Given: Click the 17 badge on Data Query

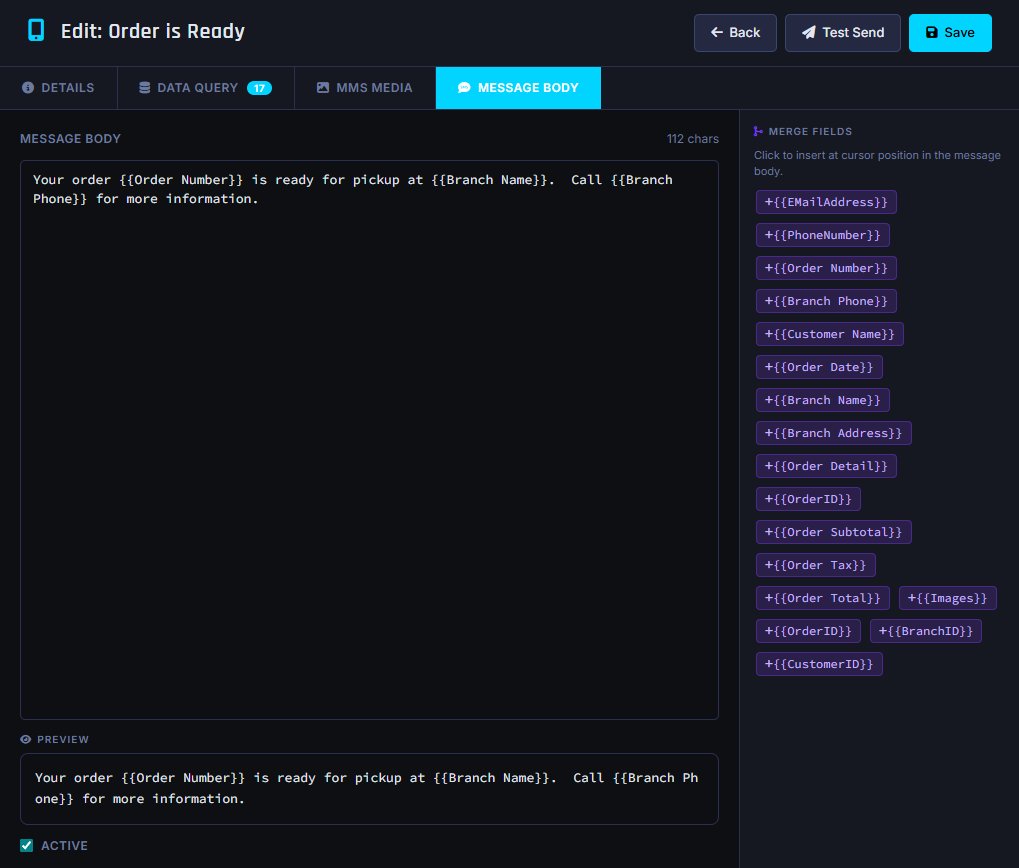Looking at the screenshot, I should pos(259,88).
